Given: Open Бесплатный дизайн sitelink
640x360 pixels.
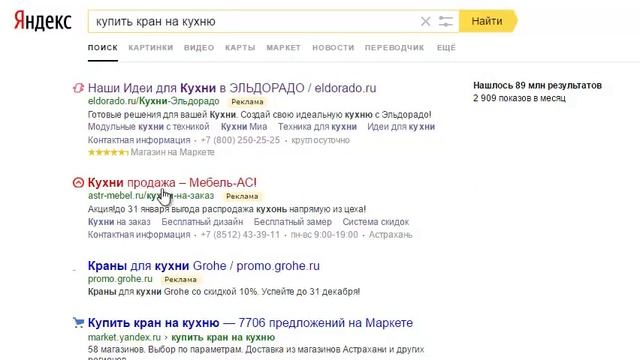Looking at the screenshot, I should 202,222.
